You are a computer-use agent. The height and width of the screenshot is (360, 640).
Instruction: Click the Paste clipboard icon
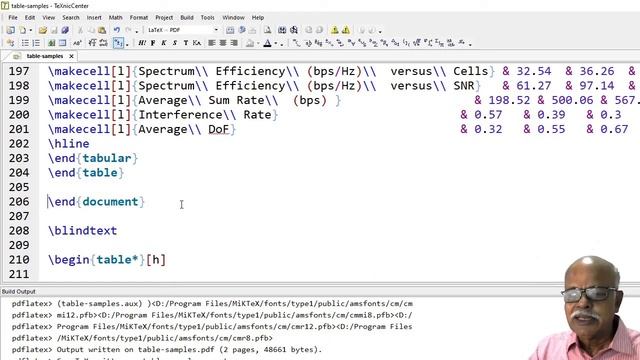click(x=102, y=30)
